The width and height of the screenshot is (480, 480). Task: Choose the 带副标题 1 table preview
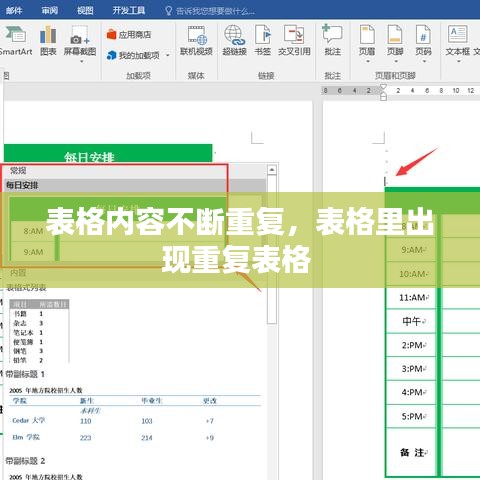click(135, 416)
